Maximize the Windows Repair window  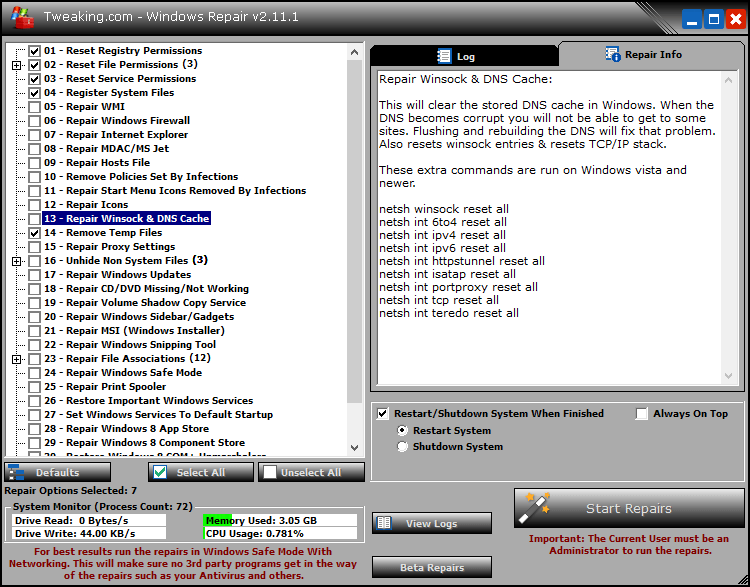pyautogui.click(x=714, y=20)
